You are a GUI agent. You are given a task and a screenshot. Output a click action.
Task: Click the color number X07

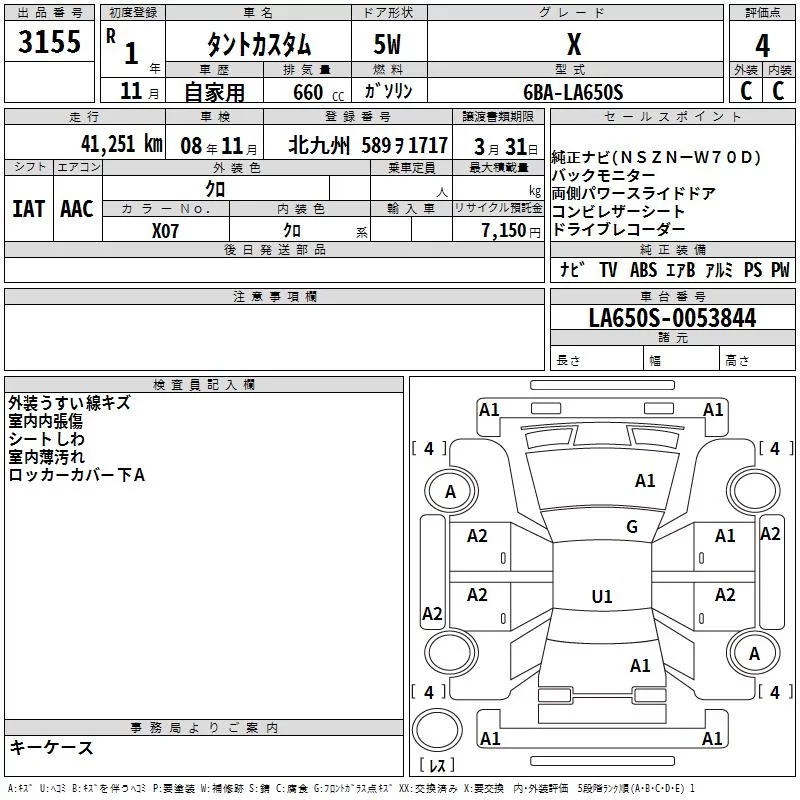click(x=165, y=231)
